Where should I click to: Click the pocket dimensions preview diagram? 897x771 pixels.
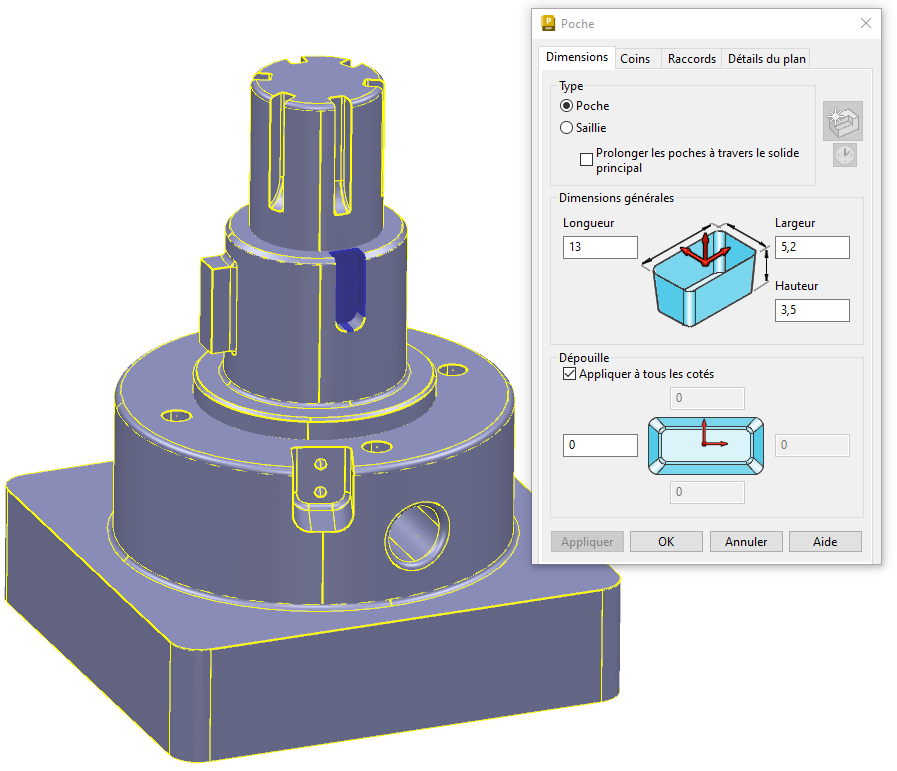click(x=705, y=276)
